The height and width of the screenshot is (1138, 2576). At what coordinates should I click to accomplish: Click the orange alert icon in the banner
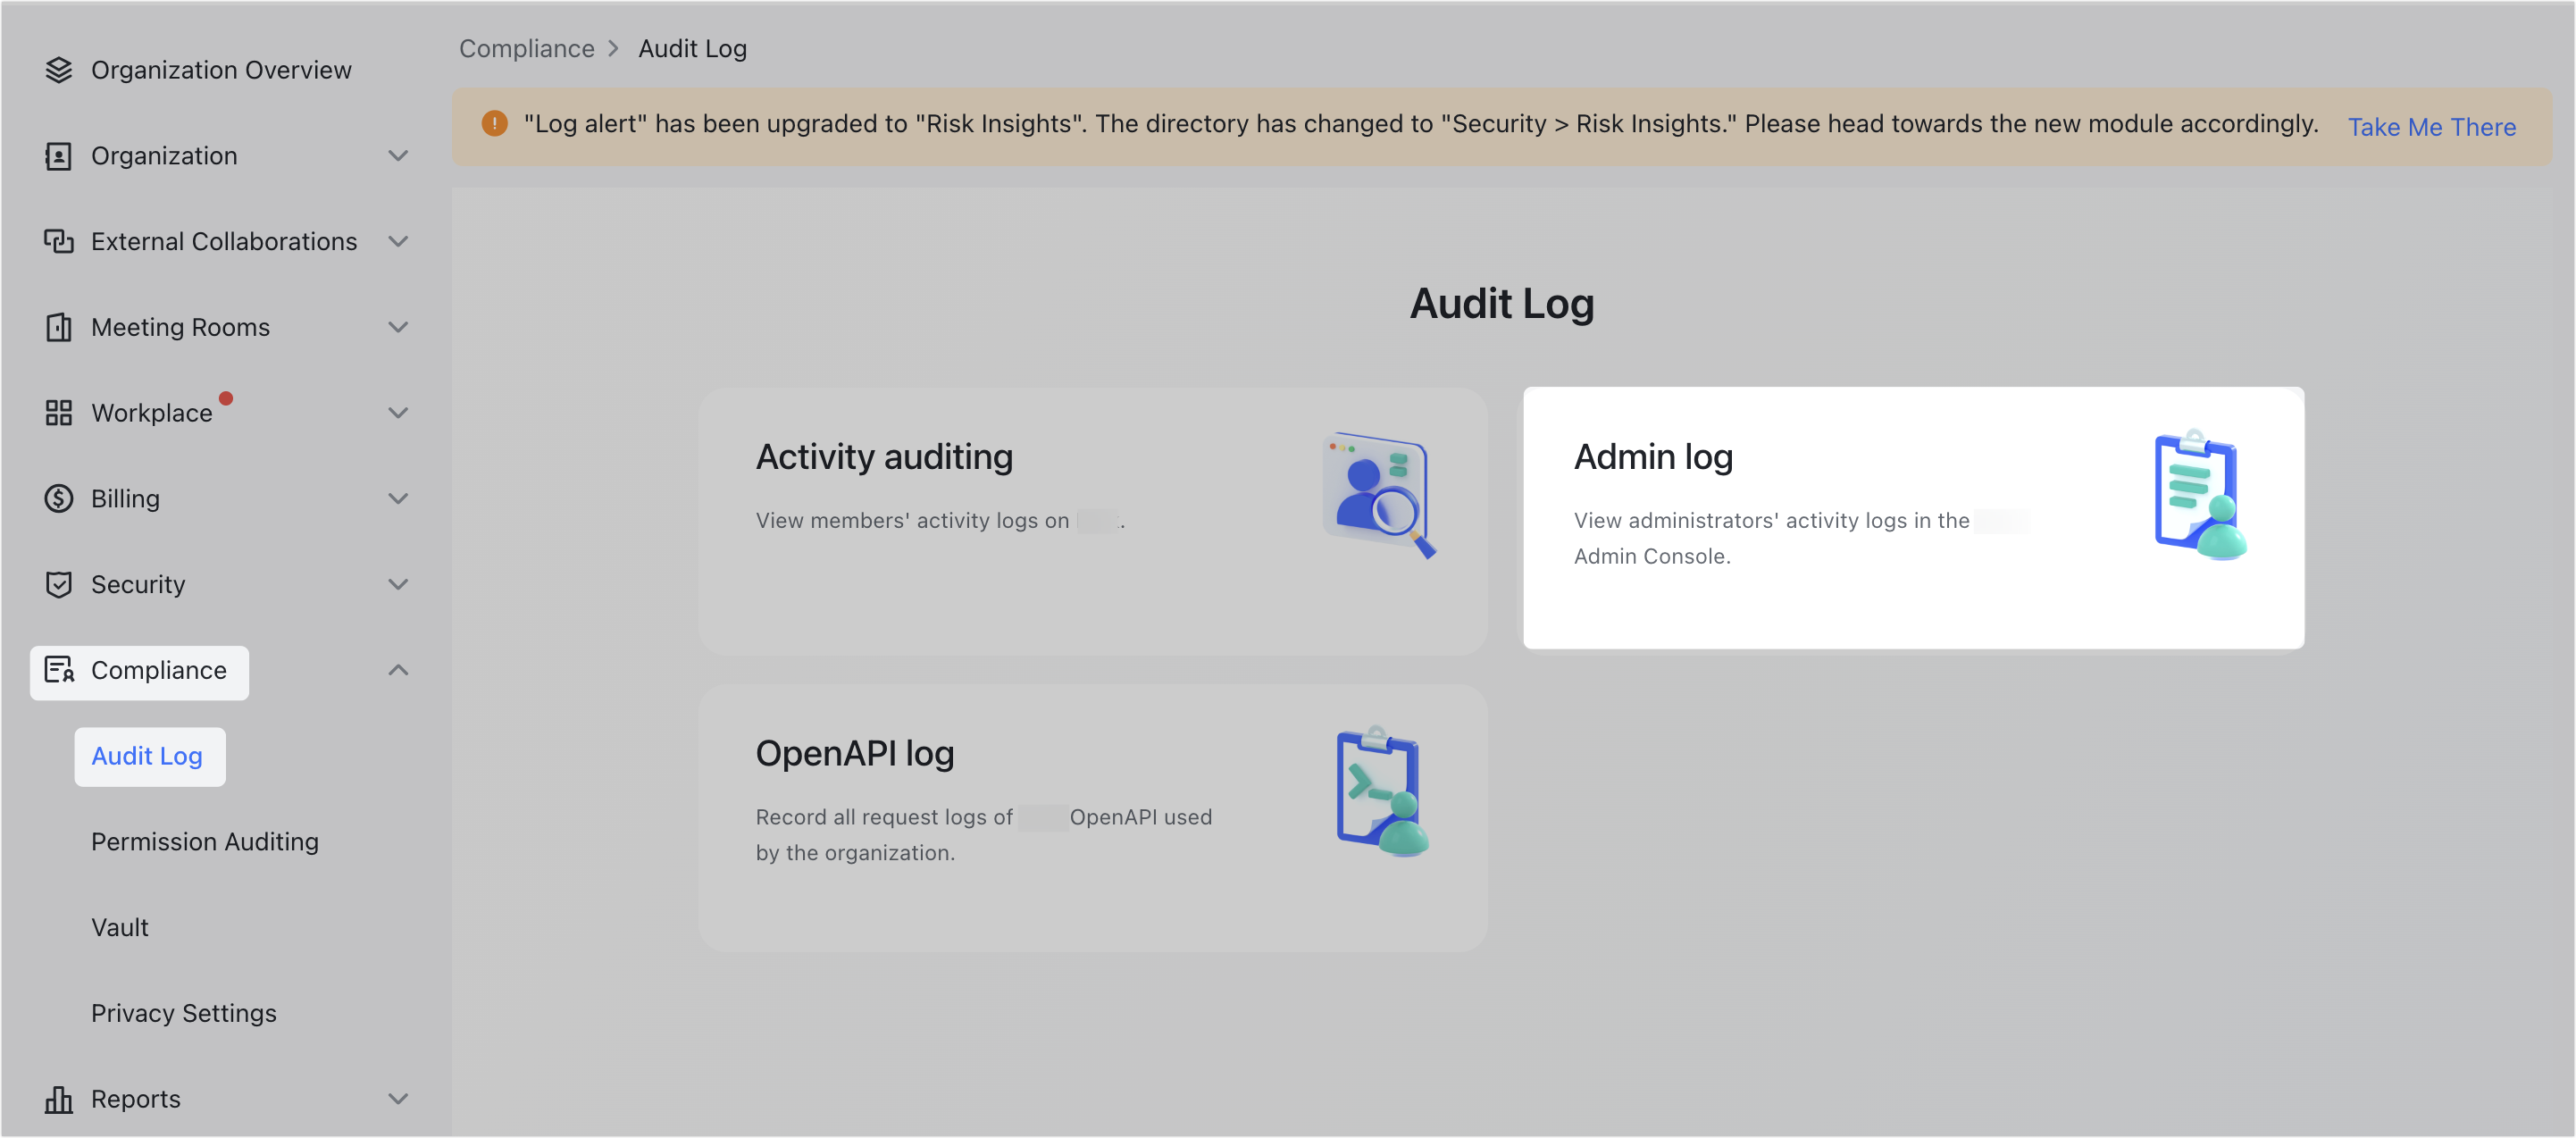click(494, 123)
